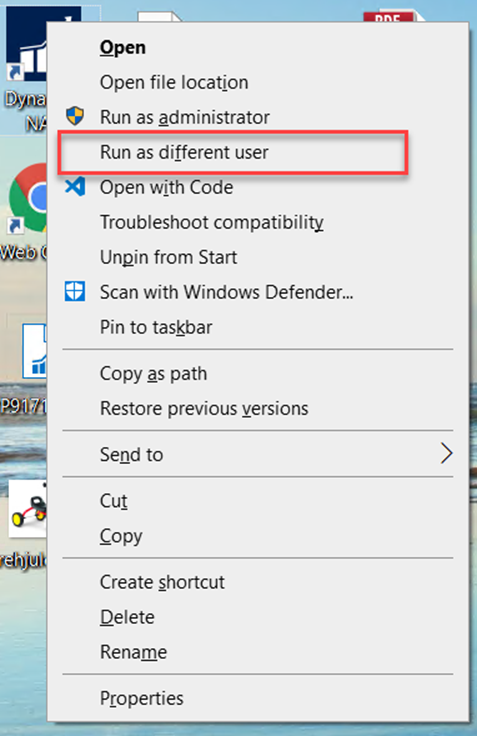The width and height of the screenshot is (477, 736).
Task: Select the go-kart image thumbnail on the desktop
Action: pos(28,509)
